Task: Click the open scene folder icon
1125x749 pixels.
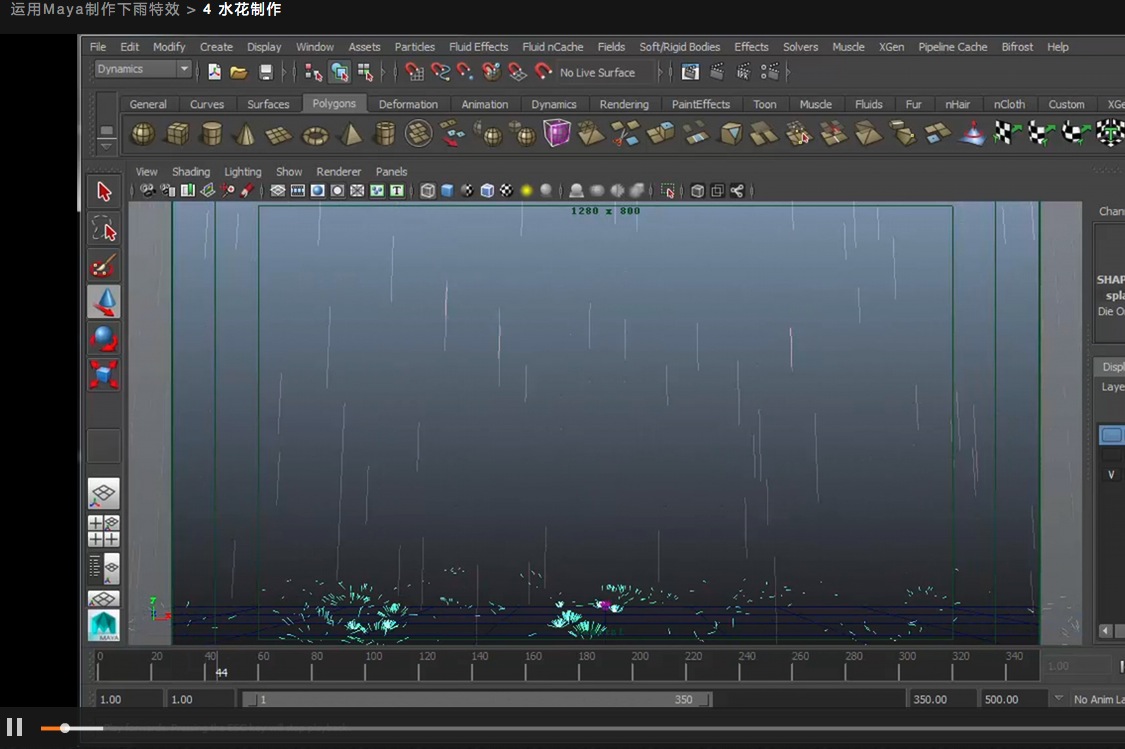Action: click(x=239, y=72)
